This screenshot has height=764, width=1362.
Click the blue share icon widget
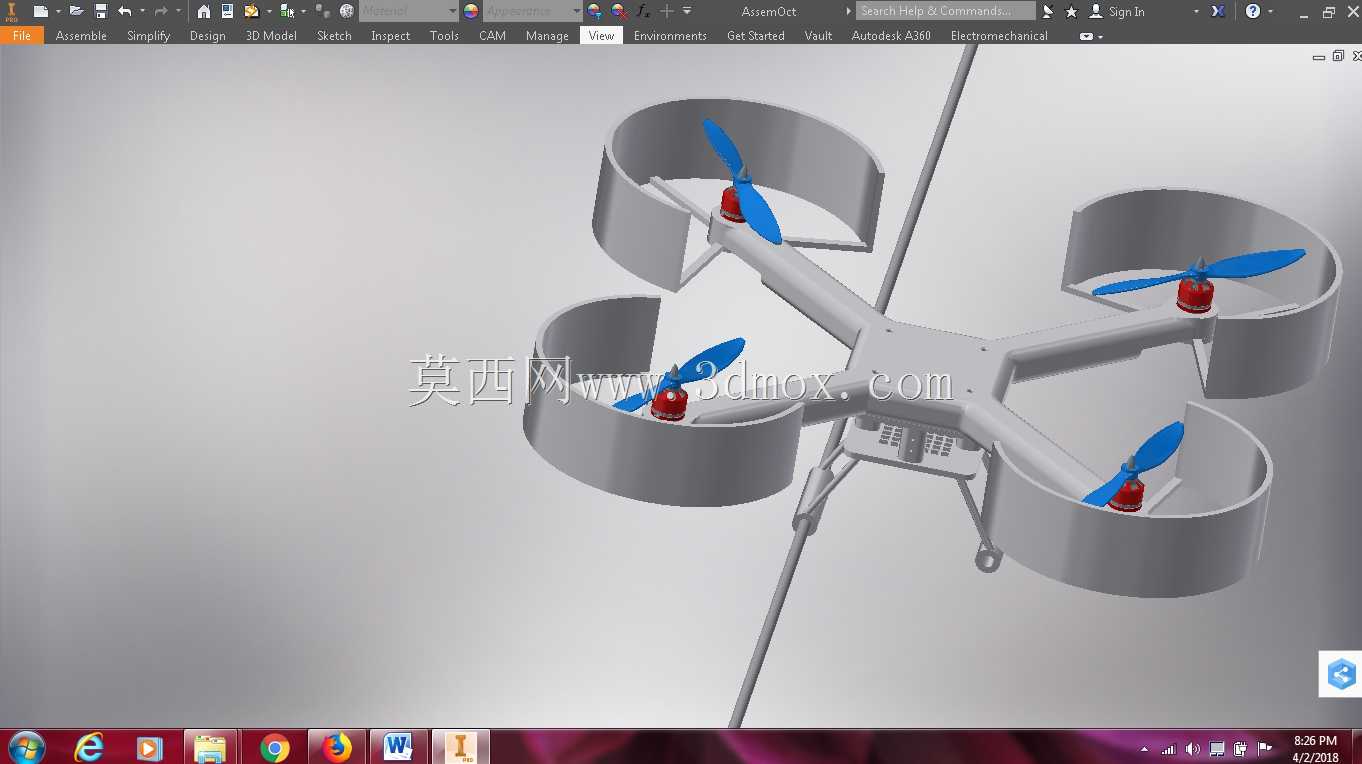coord(1341,674)
